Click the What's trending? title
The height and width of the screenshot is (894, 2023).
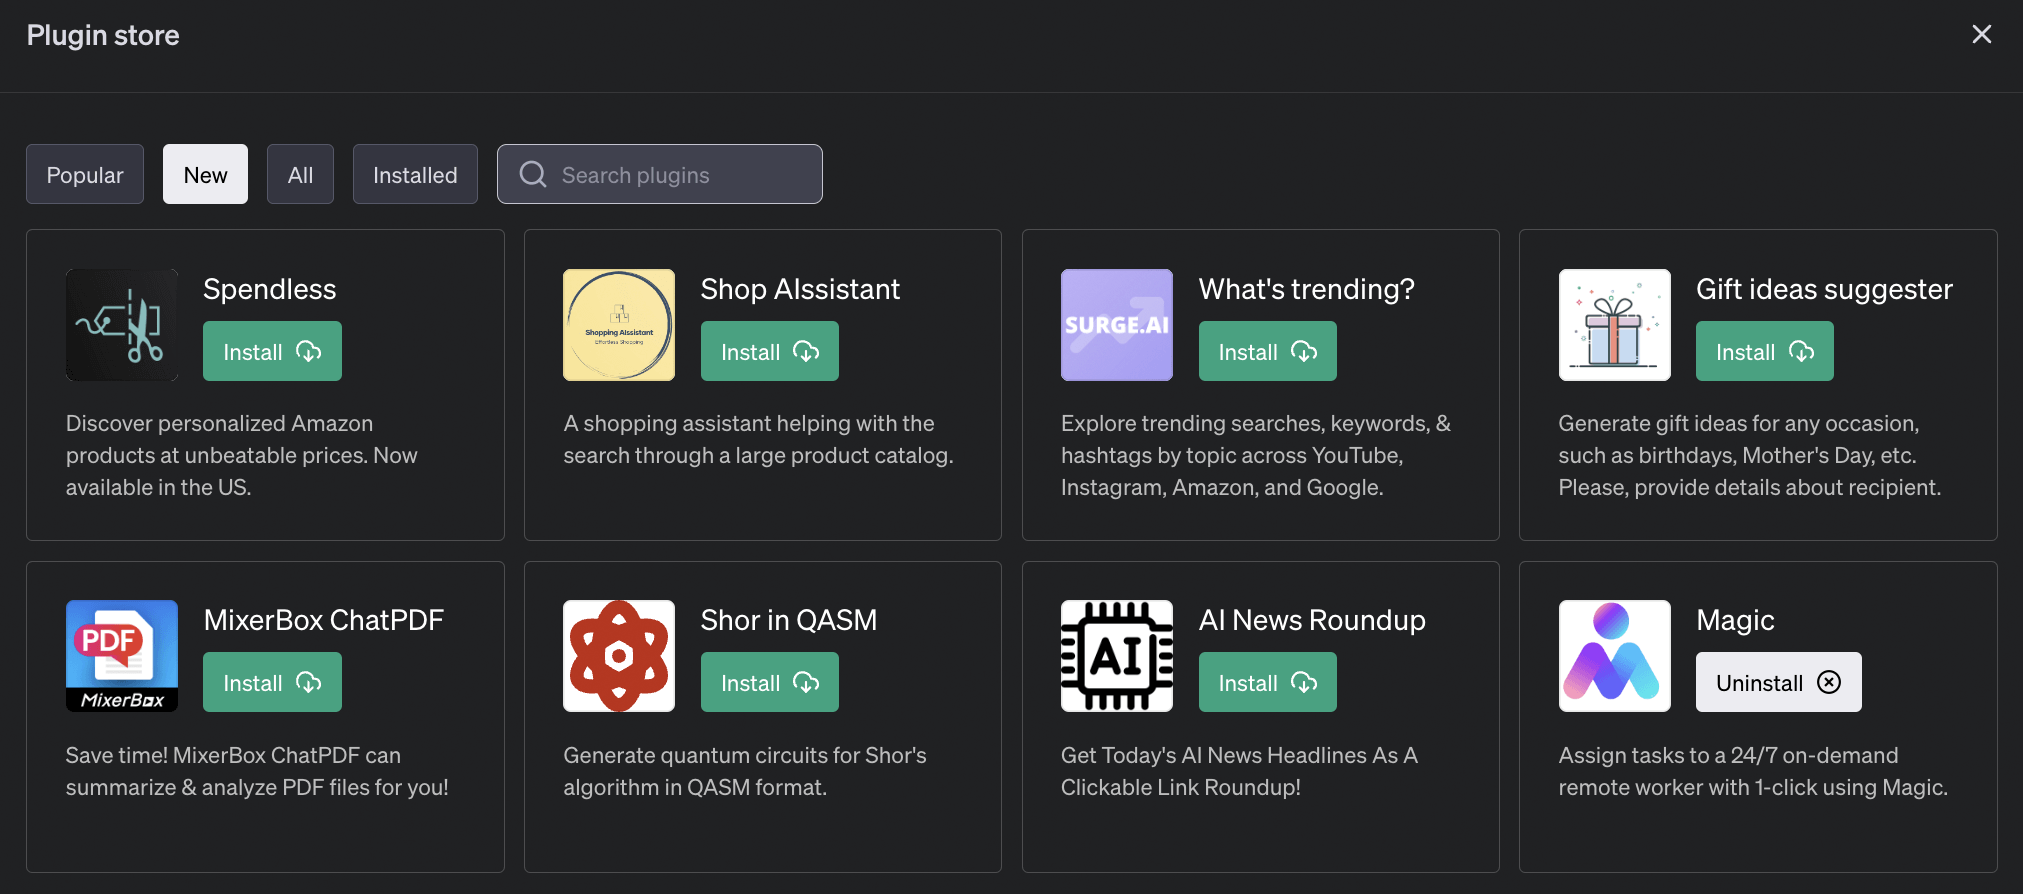tap(1307, 289)
